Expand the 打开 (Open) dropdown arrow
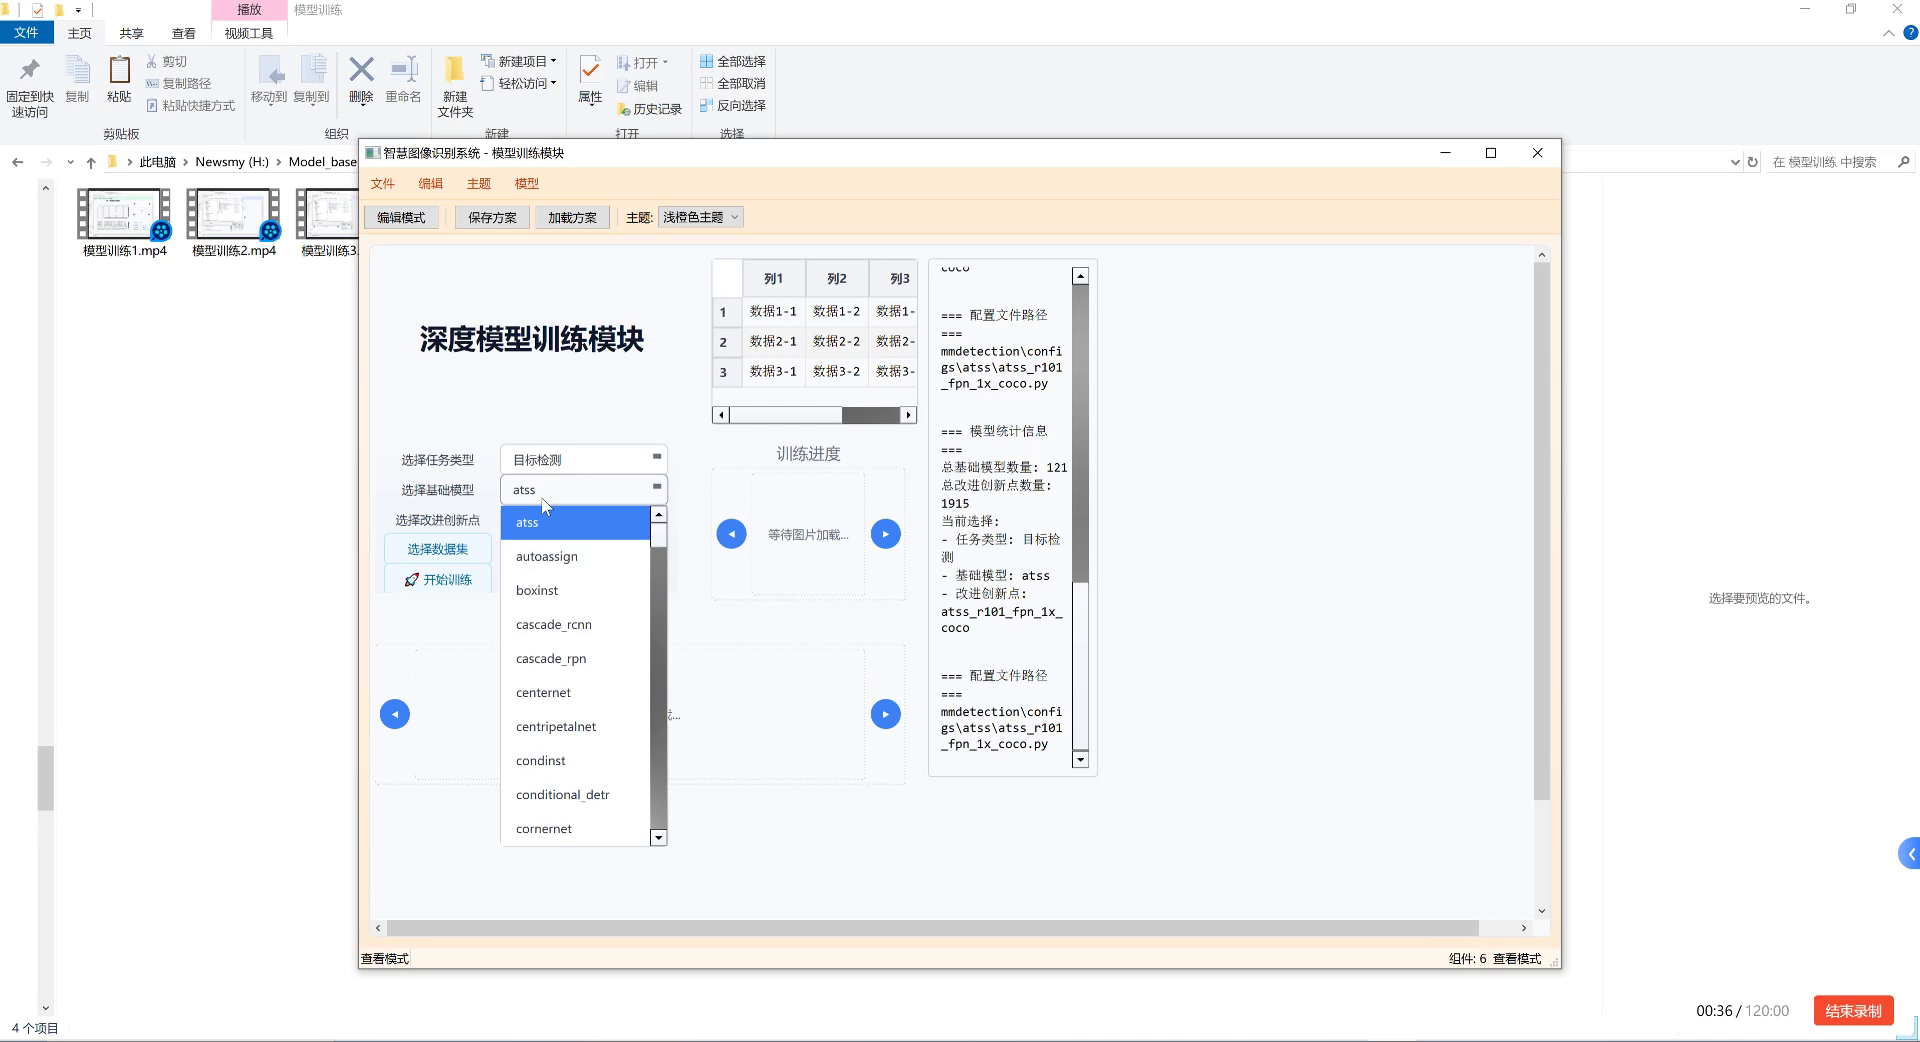 pos(663,61)
